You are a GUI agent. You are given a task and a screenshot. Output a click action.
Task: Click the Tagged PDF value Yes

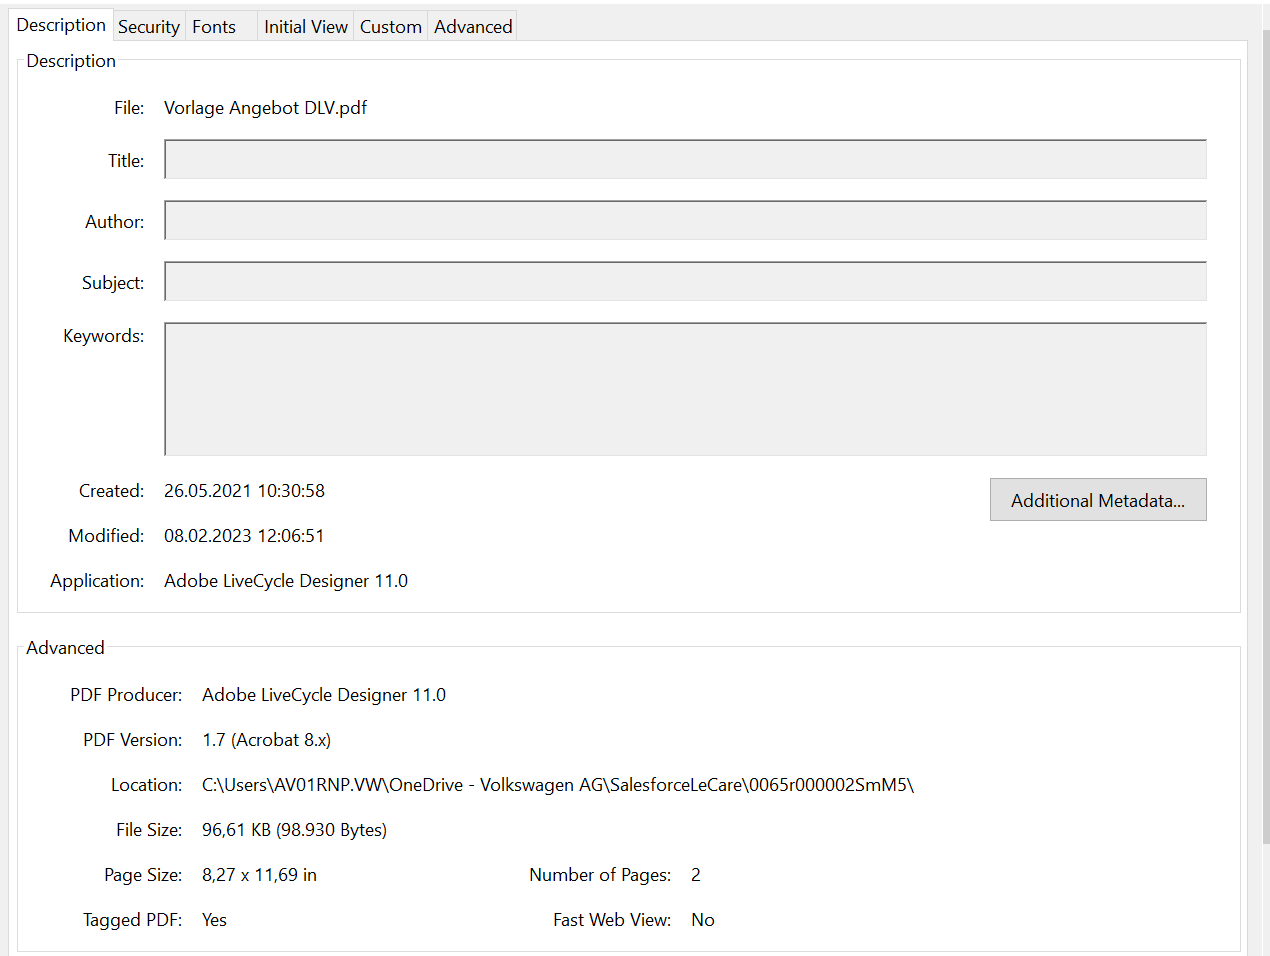(214, 920)
